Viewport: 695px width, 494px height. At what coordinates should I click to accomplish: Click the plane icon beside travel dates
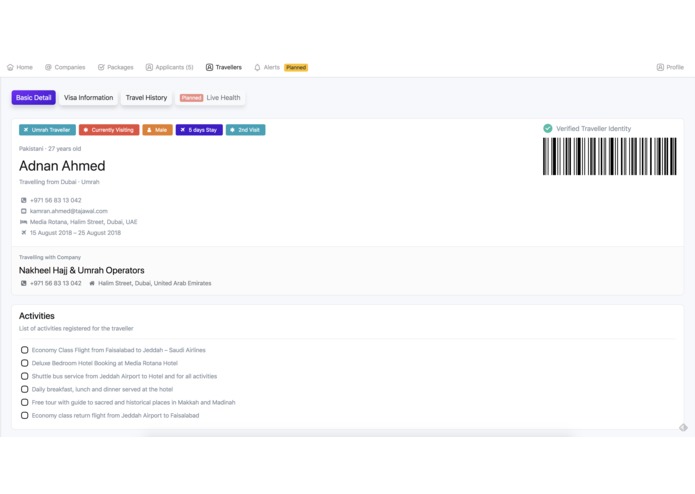(24, 233)
